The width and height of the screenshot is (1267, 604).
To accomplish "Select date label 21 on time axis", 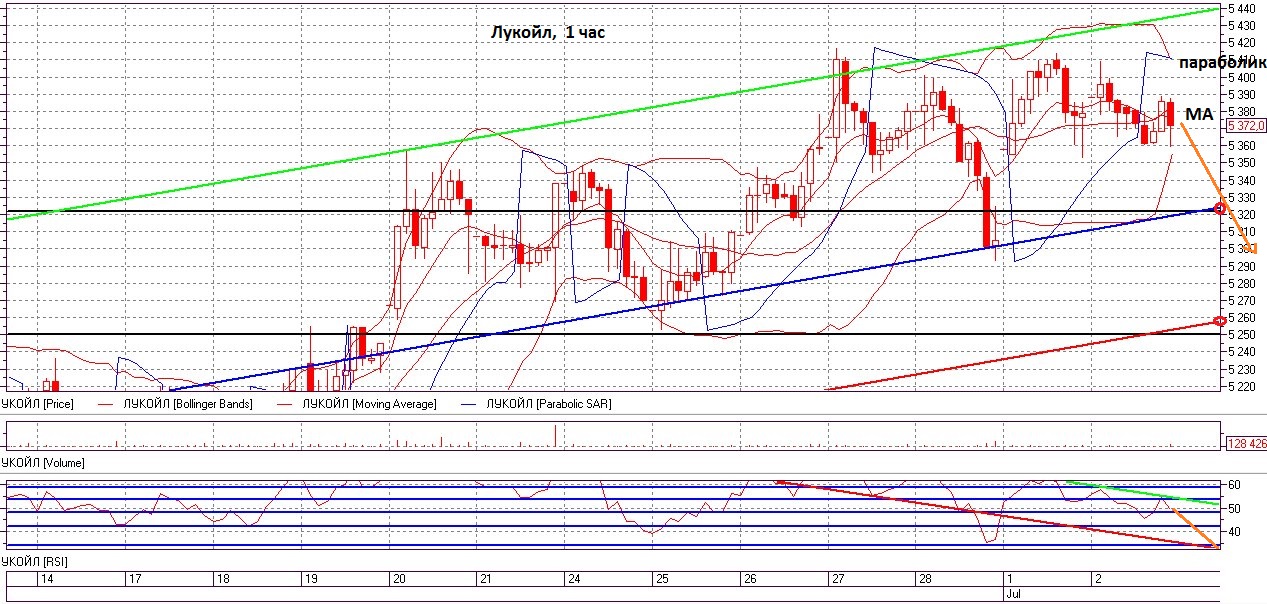I will 486,579.
